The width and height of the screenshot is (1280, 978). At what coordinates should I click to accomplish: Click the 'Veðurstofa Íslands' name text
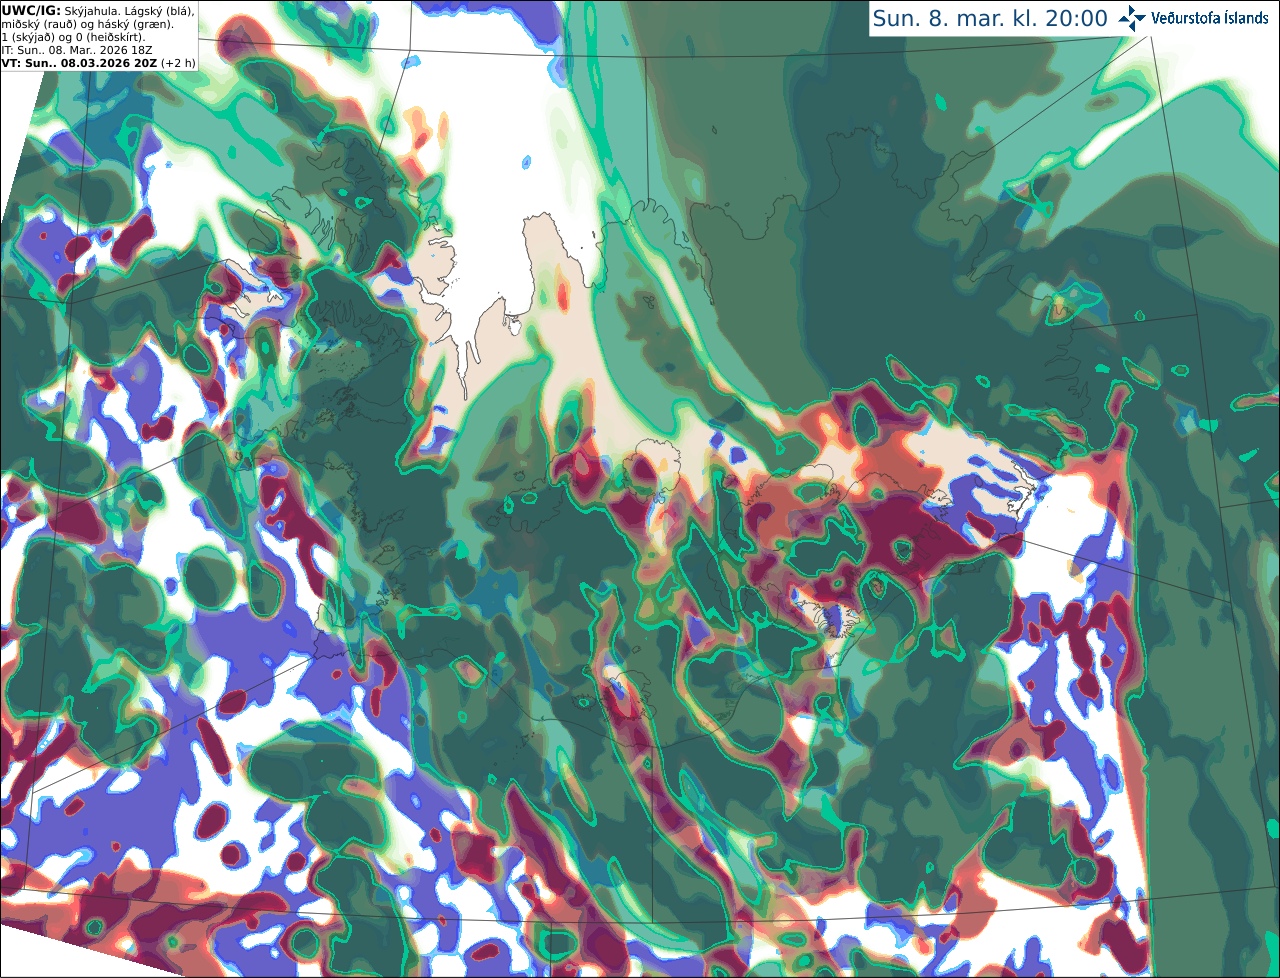1209,18
